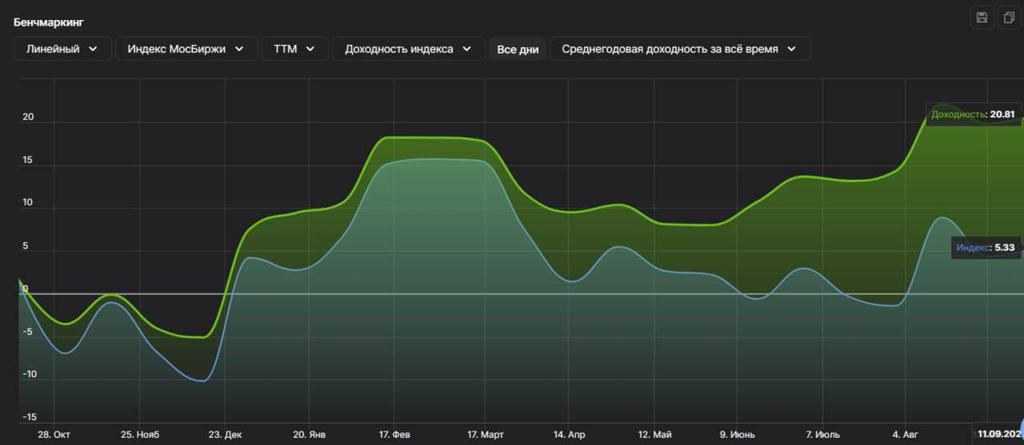Click the 20 value on vertical axis

(28, 117)
